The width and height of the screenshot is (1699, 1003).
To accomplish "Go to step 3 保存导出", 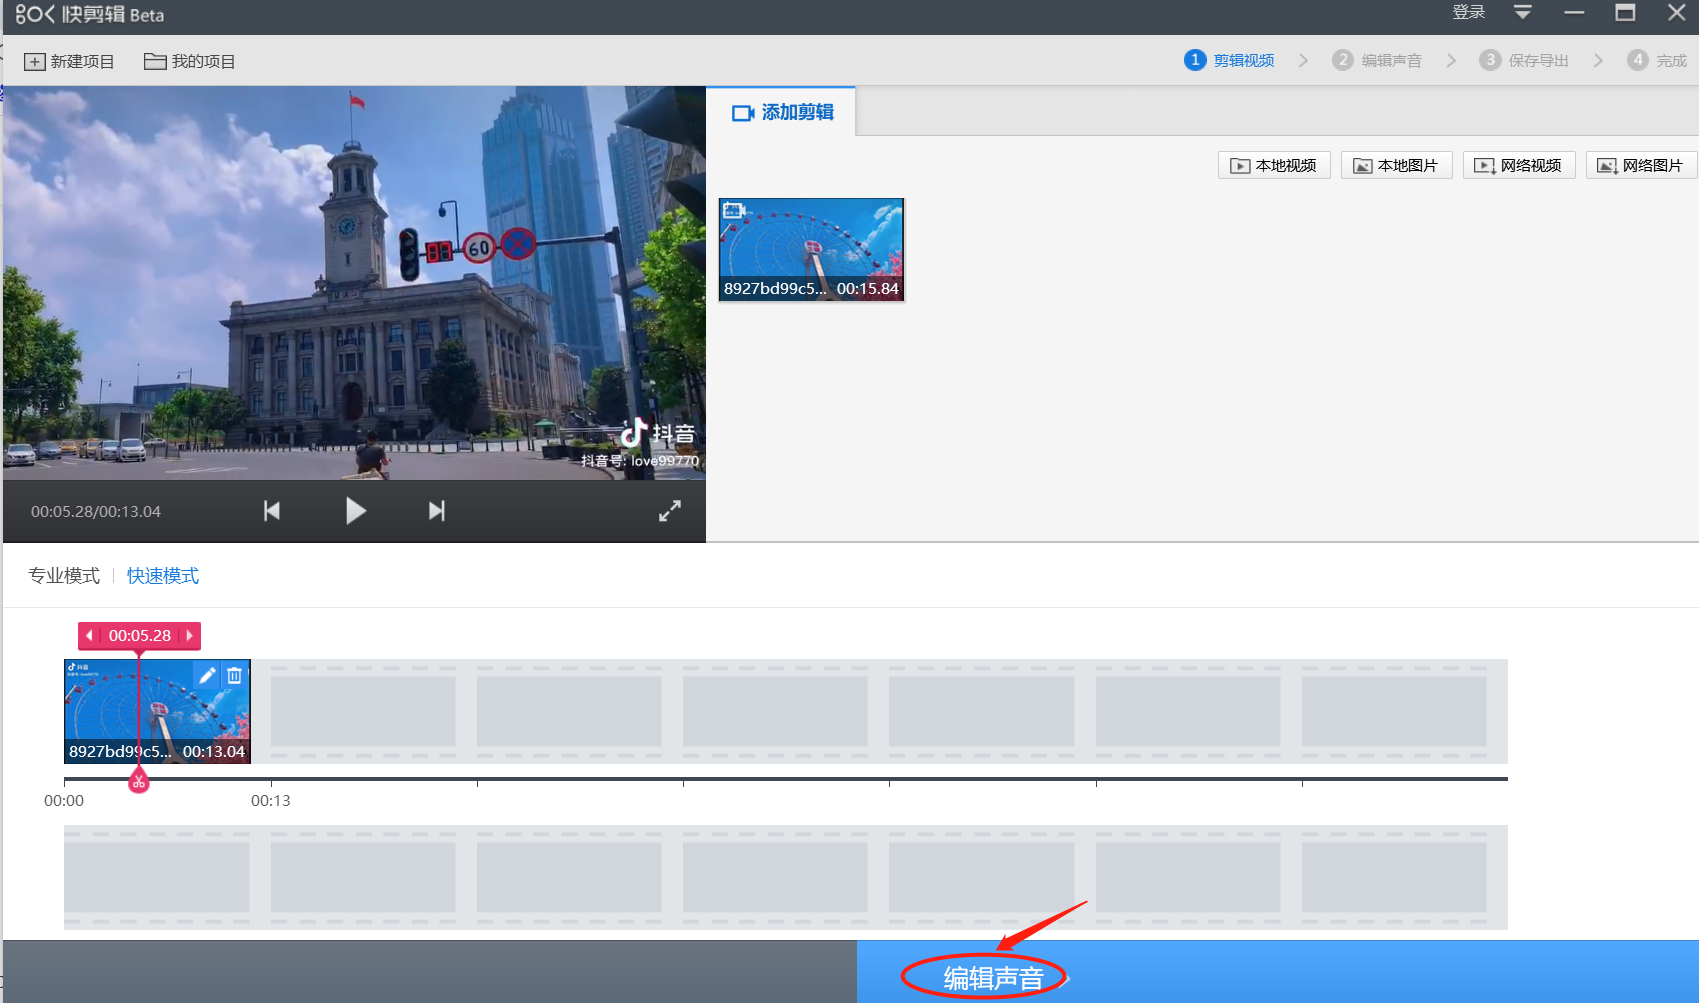I will tap(1524, 60).
